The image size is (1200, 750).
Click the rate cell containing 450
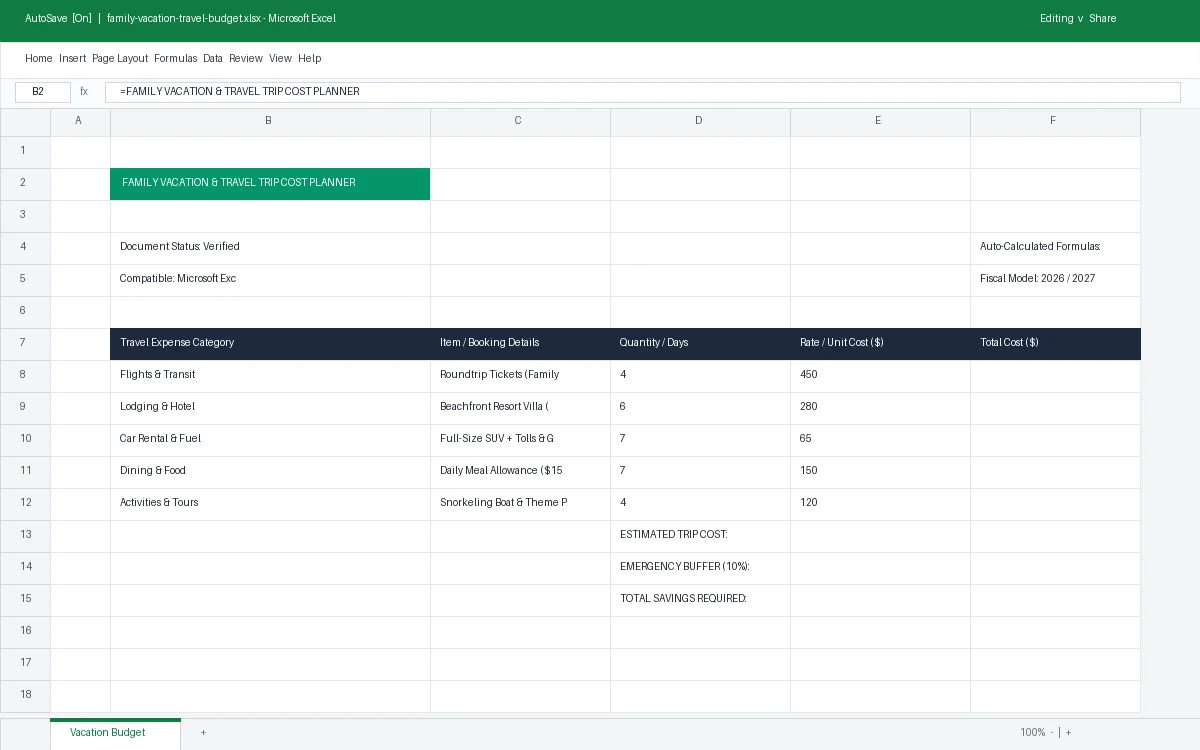point(880,376)
